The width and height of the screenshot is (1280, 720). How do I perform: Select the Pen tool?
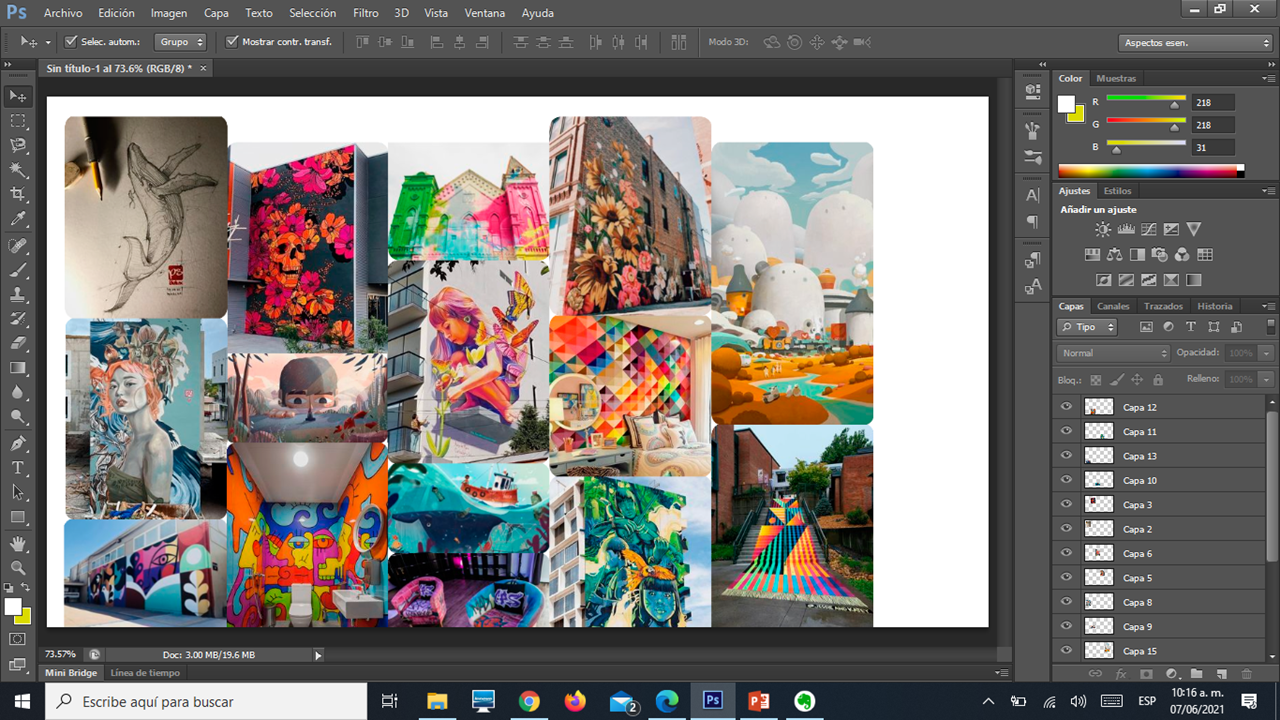(x=18, y=443)
